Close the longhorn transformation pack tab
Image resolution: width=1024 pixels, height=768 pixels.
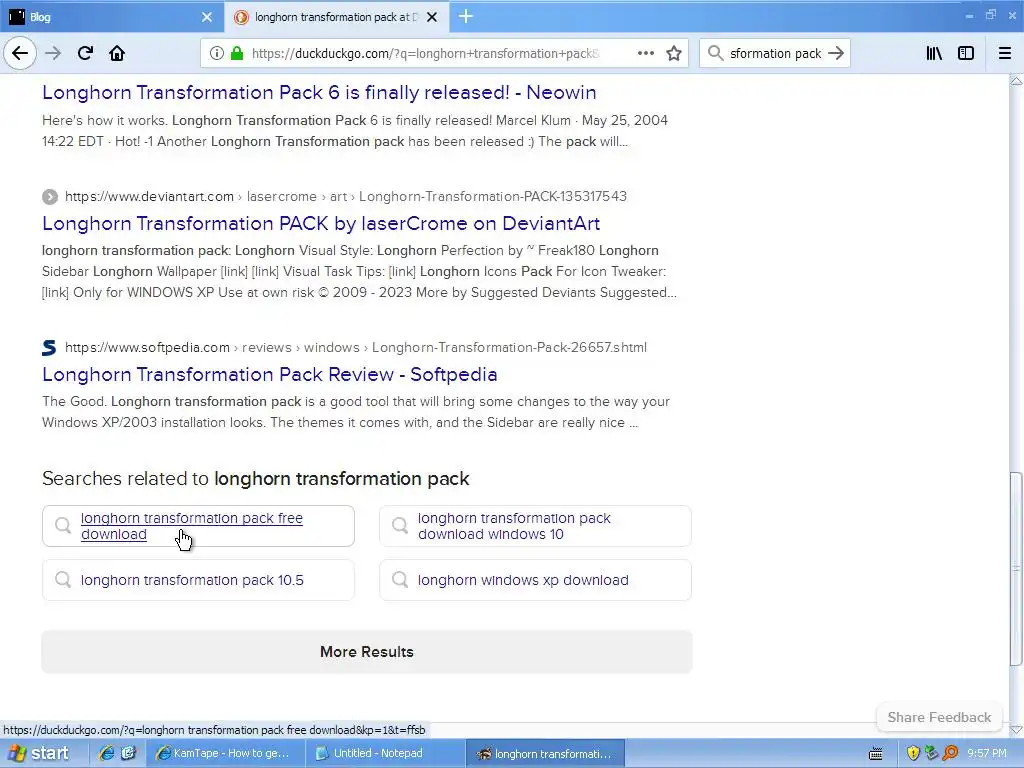tap(432, 17)
